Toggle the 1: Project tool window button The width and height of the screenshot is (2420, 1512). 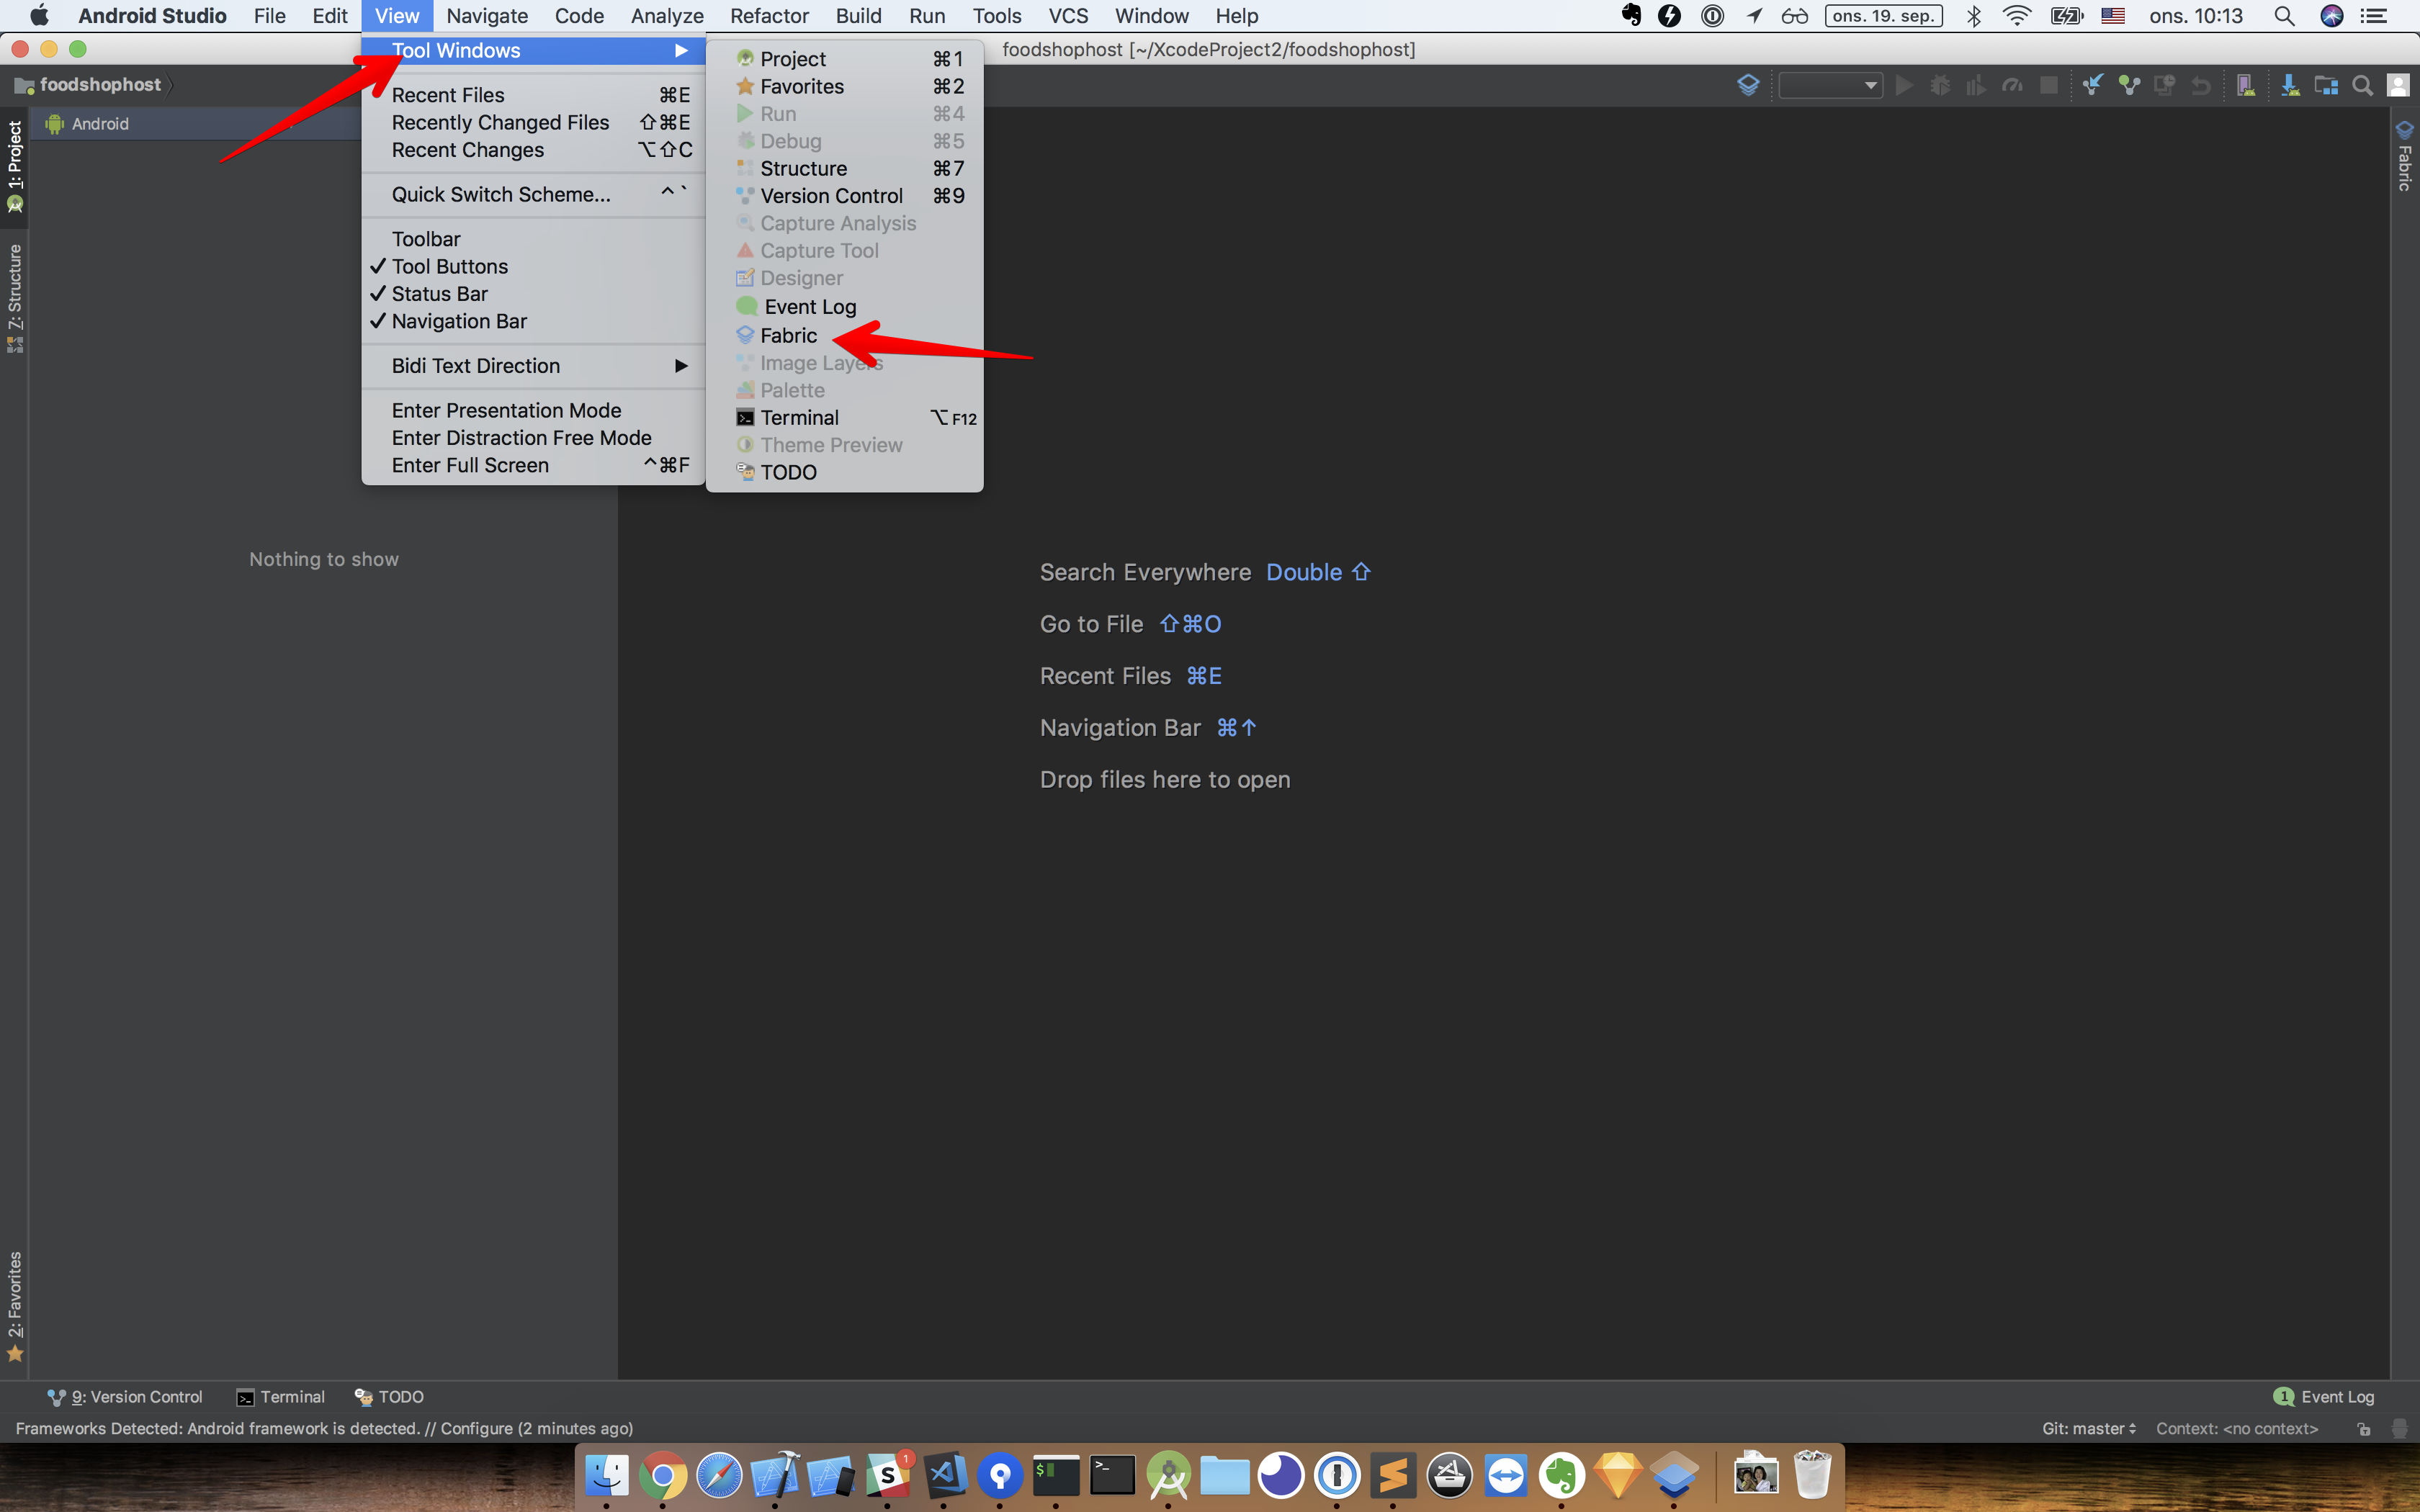tap(14, 166)
